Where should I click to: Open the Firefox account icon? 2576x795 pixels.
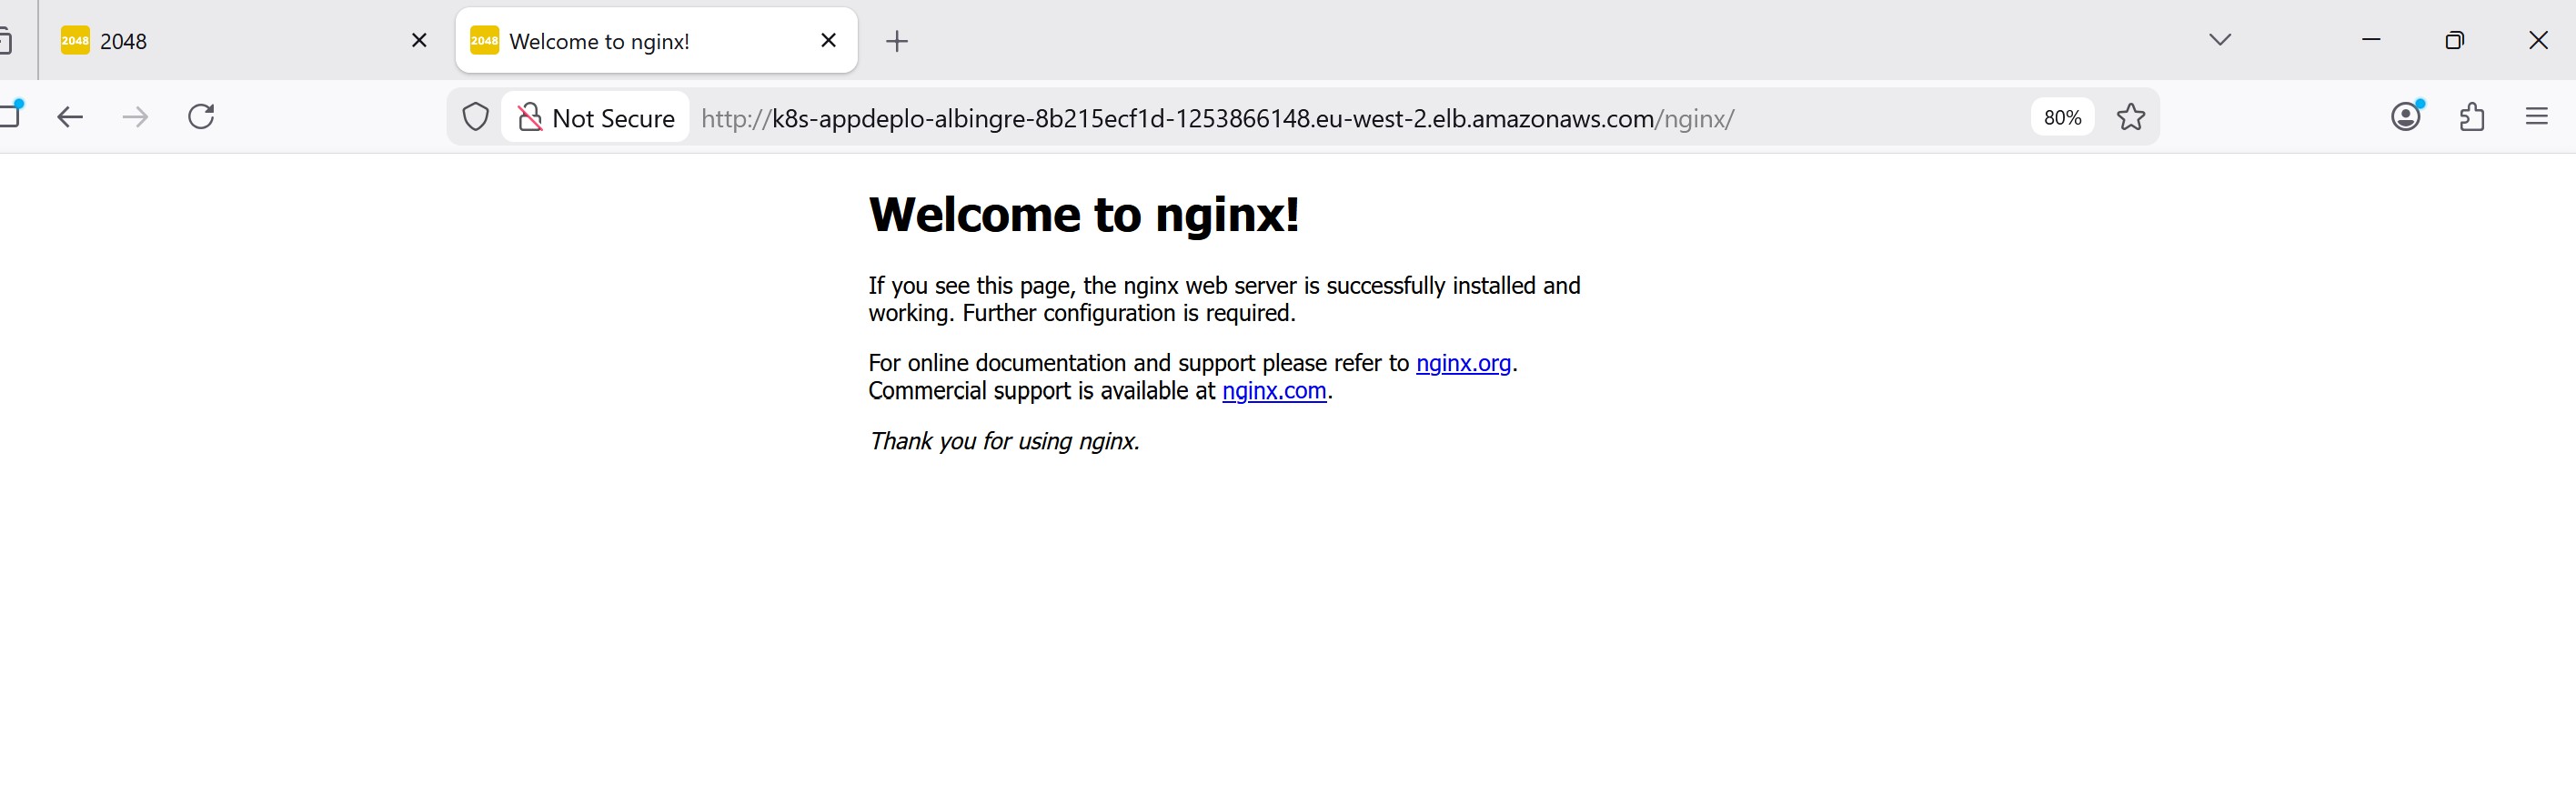point(2406,117)
